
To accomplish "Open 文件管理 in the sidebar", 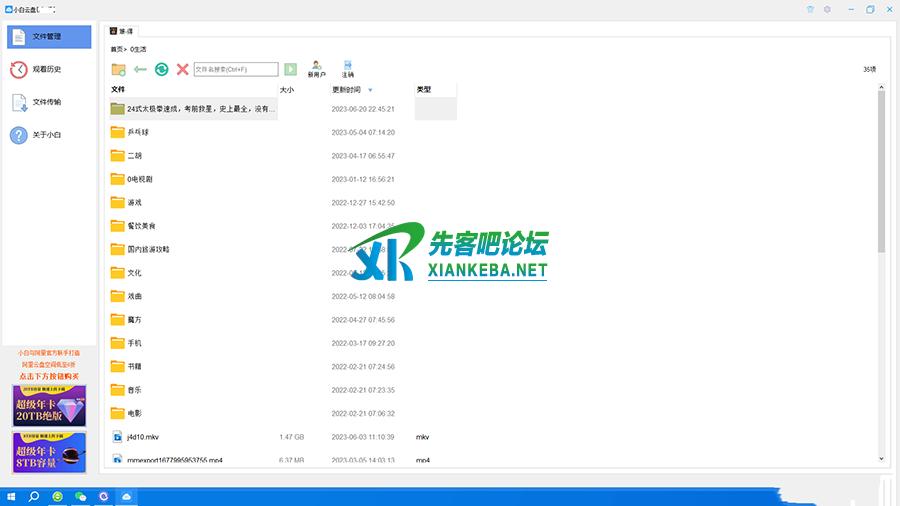I will click(x=49, y=37).
